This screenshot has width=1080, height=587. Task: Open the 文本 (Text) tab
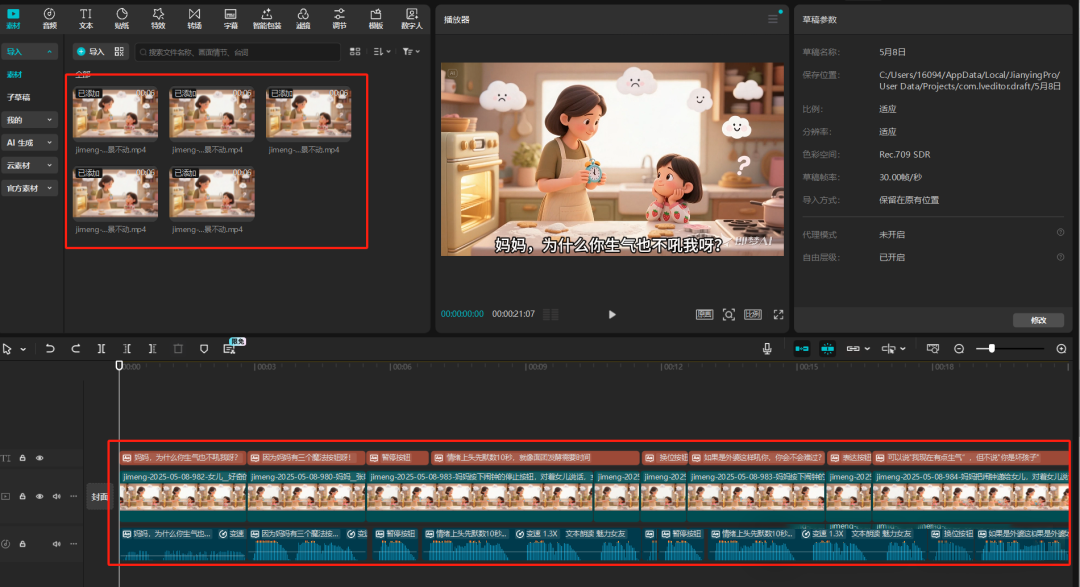pyautogui.click(x=85, y=18)
